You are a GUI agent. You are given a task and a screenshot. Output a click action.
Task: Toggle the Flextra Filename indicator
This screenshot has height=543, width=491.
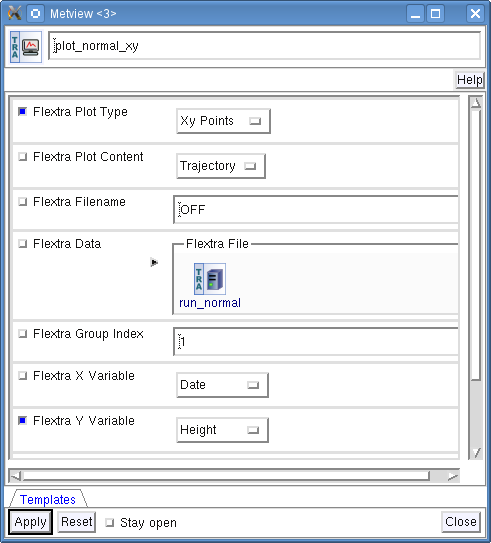(23, 202)
